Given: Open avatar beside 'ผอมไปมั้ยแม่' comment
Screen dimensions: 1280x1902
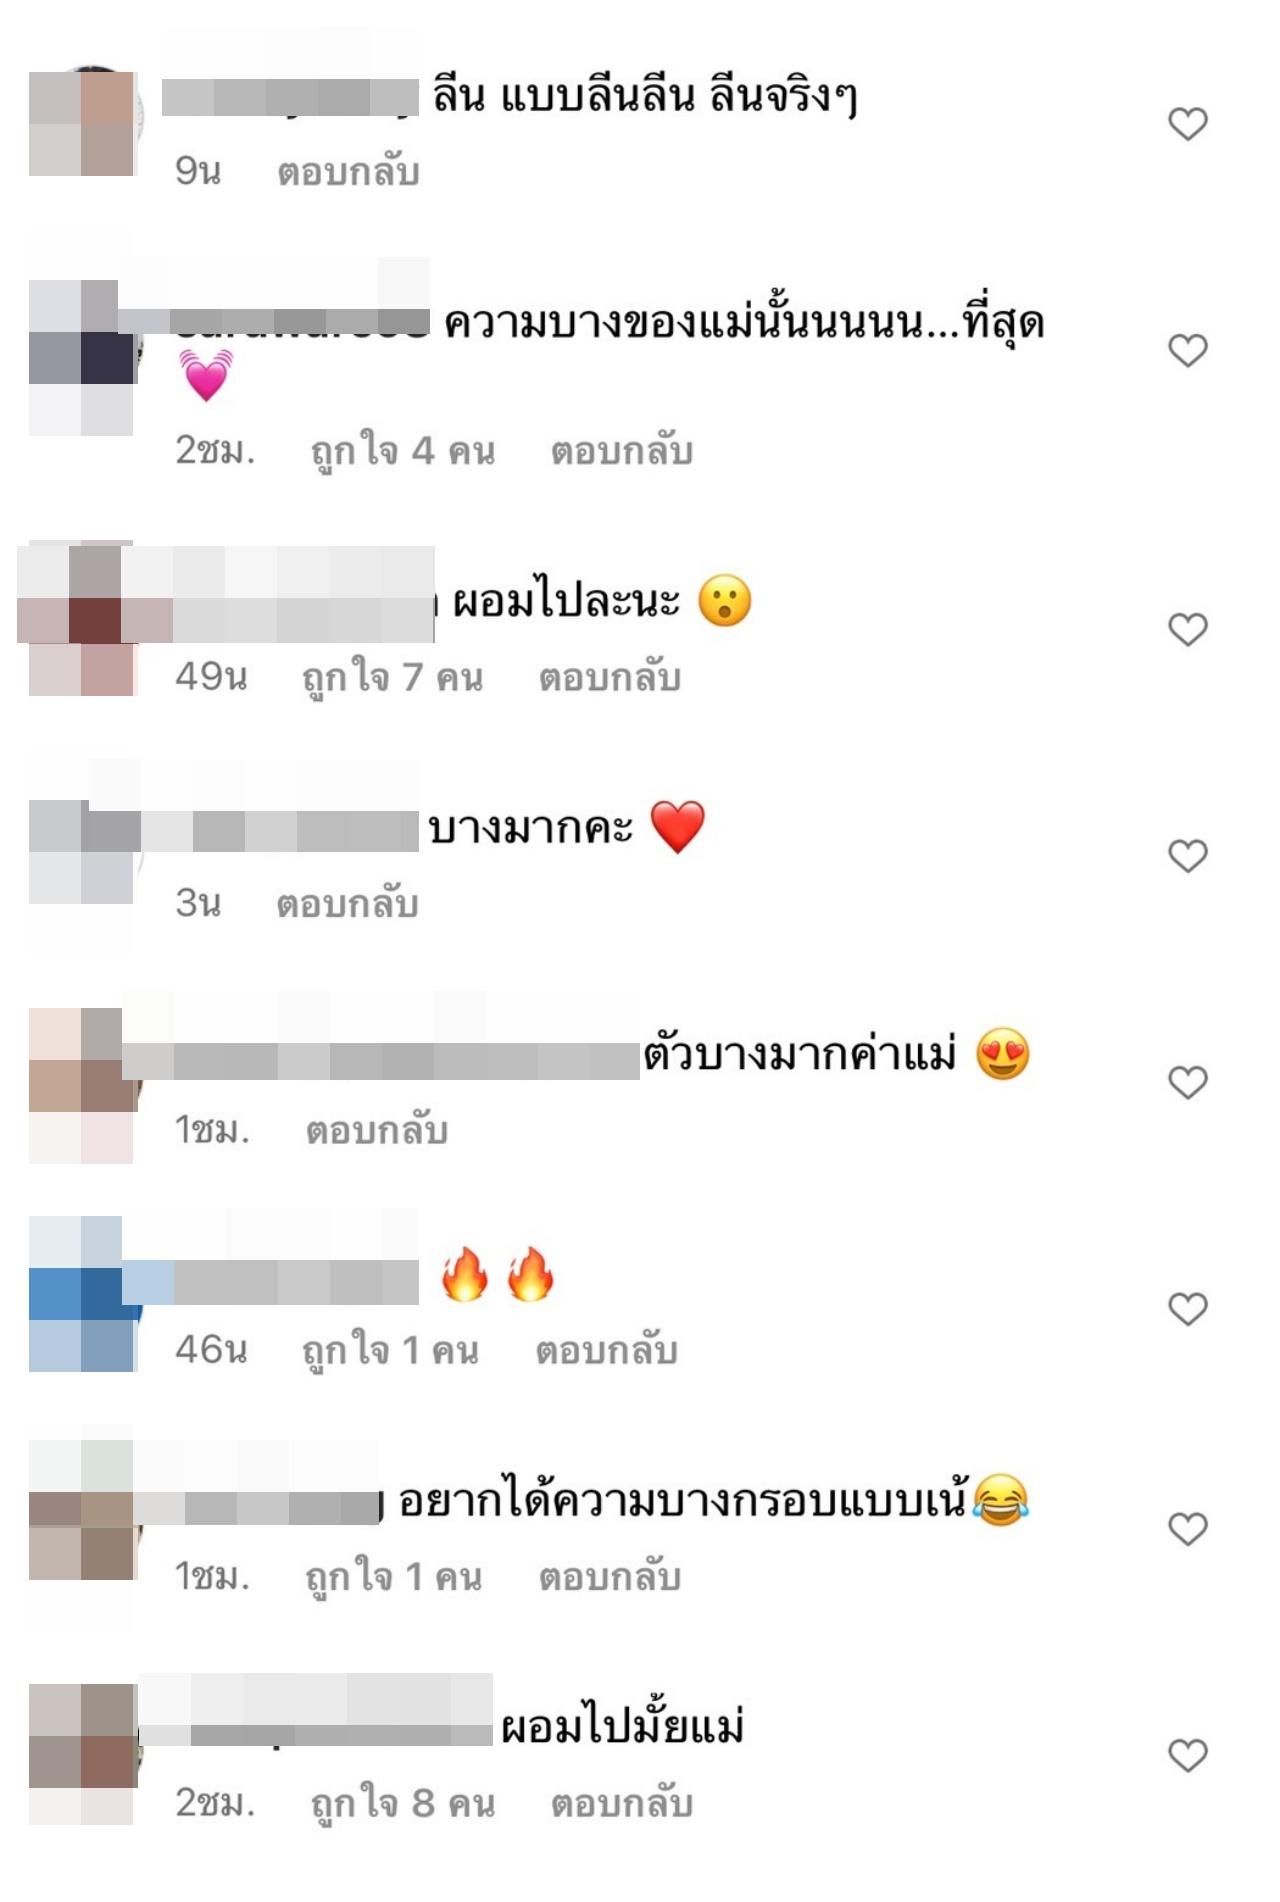Looking at the screenshot, I should point(82,1755).
